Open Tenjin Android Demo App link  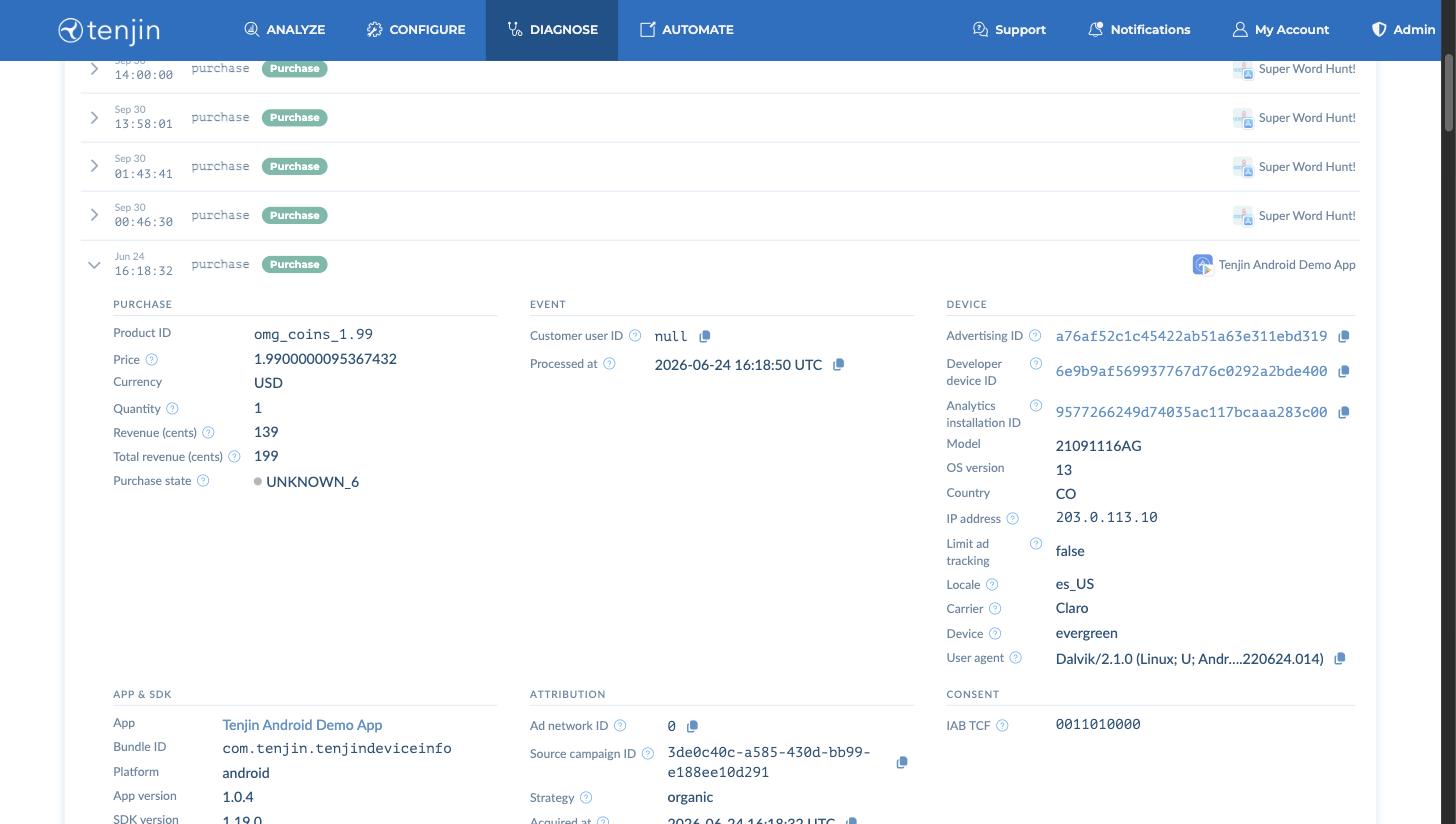pos(302,725)
